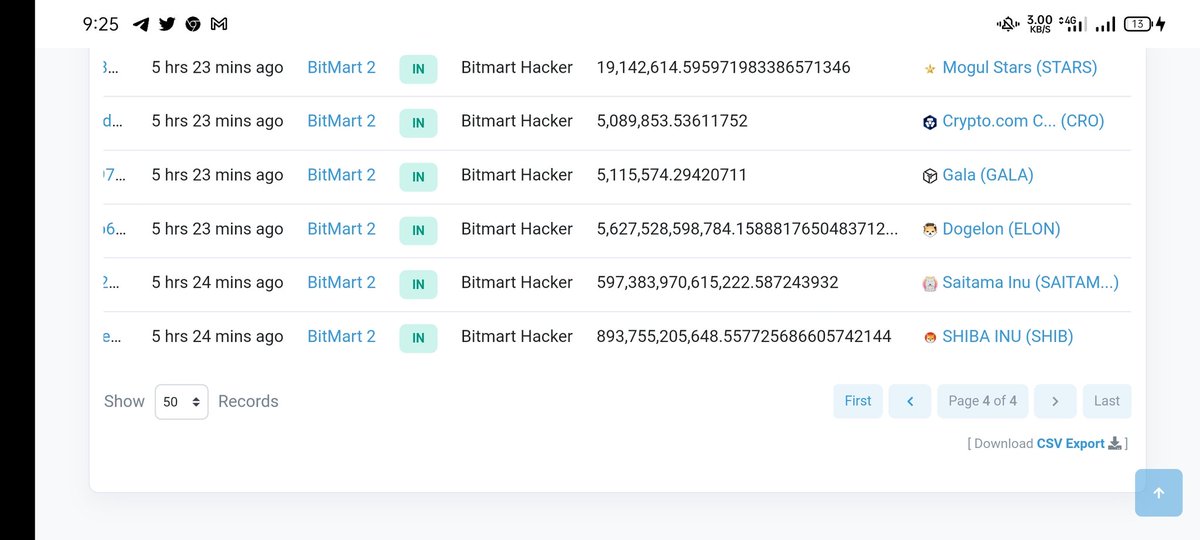Click the previous page chevron

pyautogui.click(x=910, y=401)
